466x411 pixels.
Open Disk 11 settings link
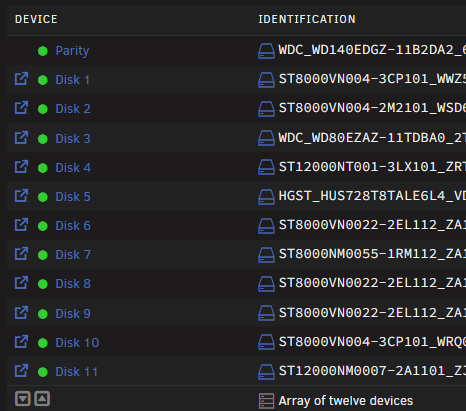tap(77, 372)
